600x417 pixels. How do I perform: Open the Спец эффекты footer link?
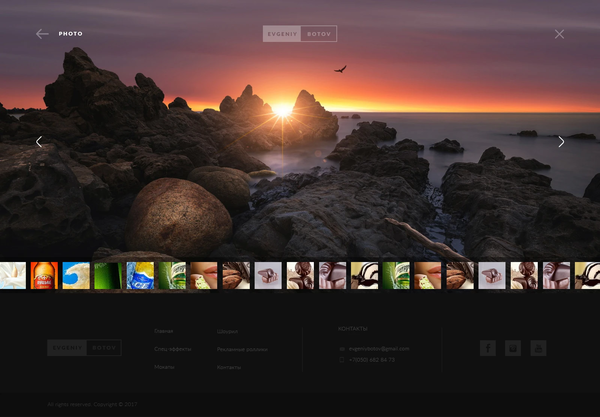pyautogui.click(x=172, y=349)
